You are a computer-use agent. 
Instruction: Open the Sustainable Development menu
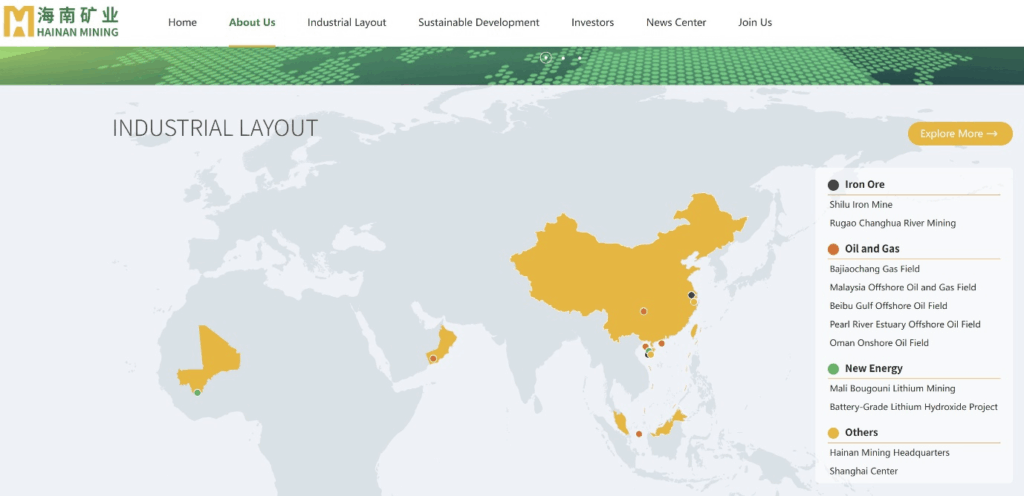coord(478,22)
